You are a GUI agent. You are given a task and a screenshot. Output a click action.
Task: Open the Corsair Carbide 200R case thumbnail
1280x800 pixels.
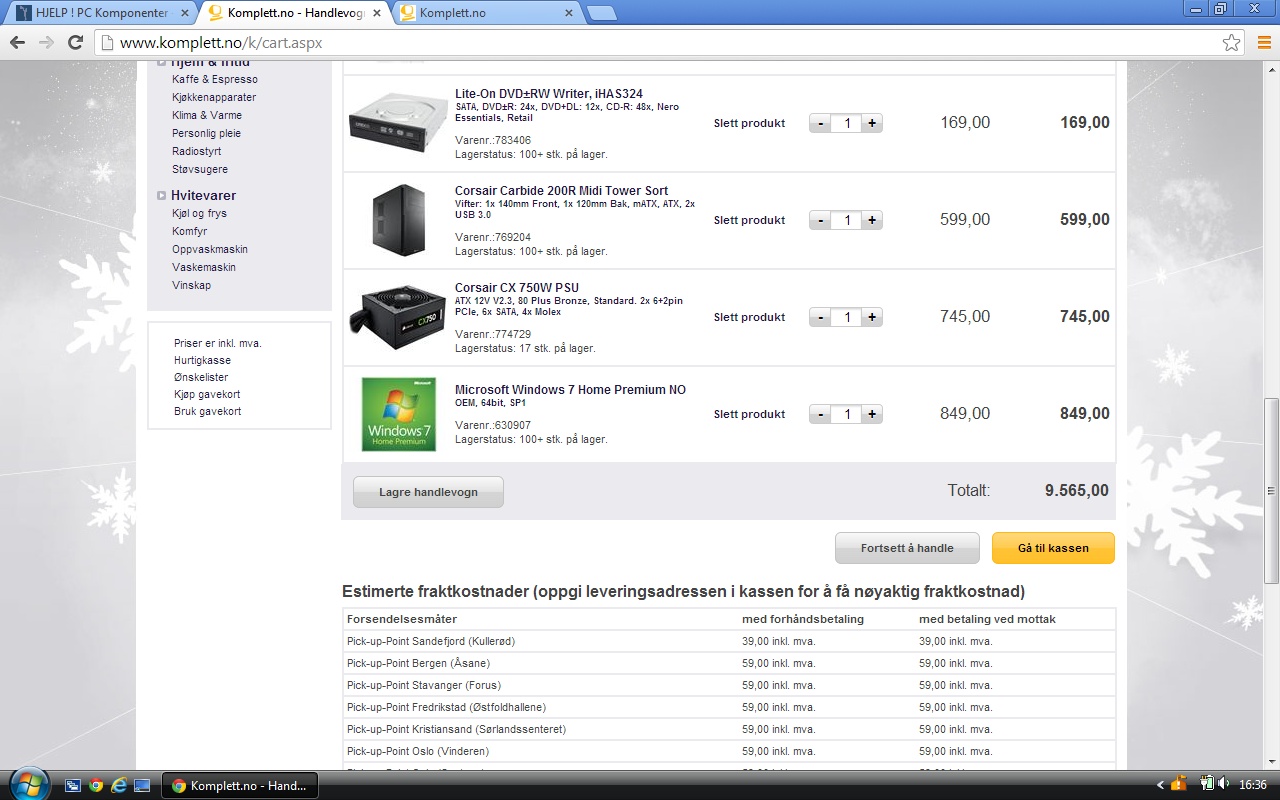398,220
